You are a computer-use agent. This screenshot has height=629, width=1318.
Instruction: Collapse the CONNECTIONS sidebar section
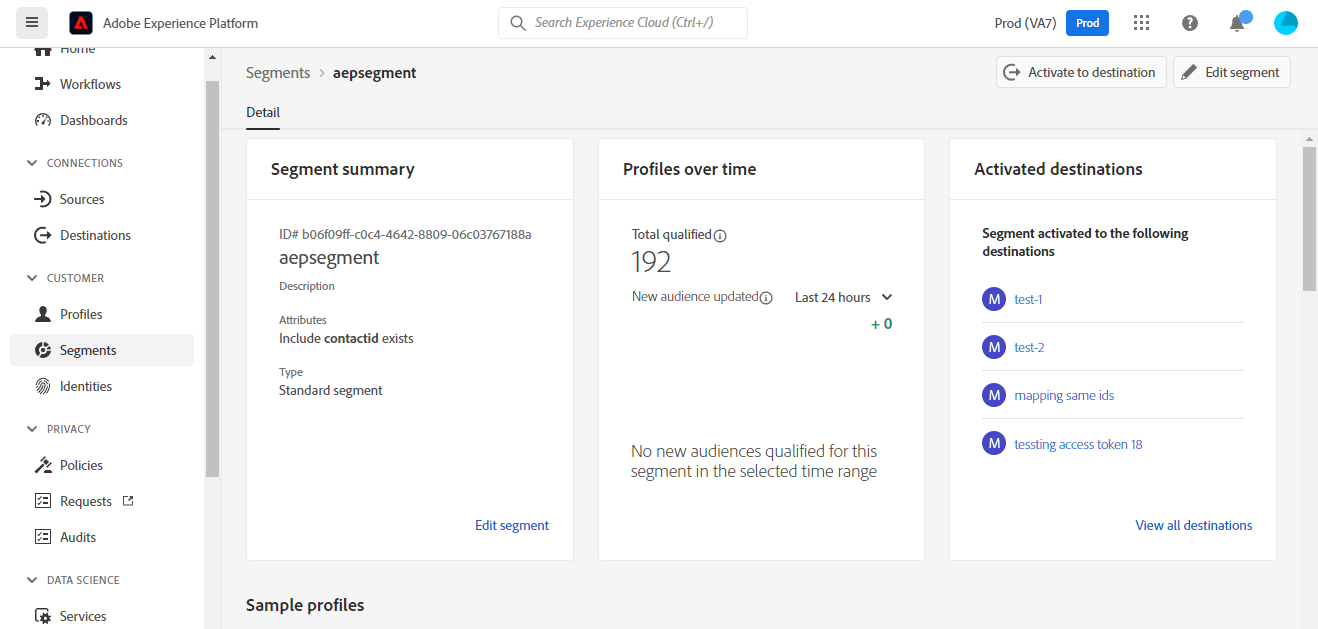(32, 163)
